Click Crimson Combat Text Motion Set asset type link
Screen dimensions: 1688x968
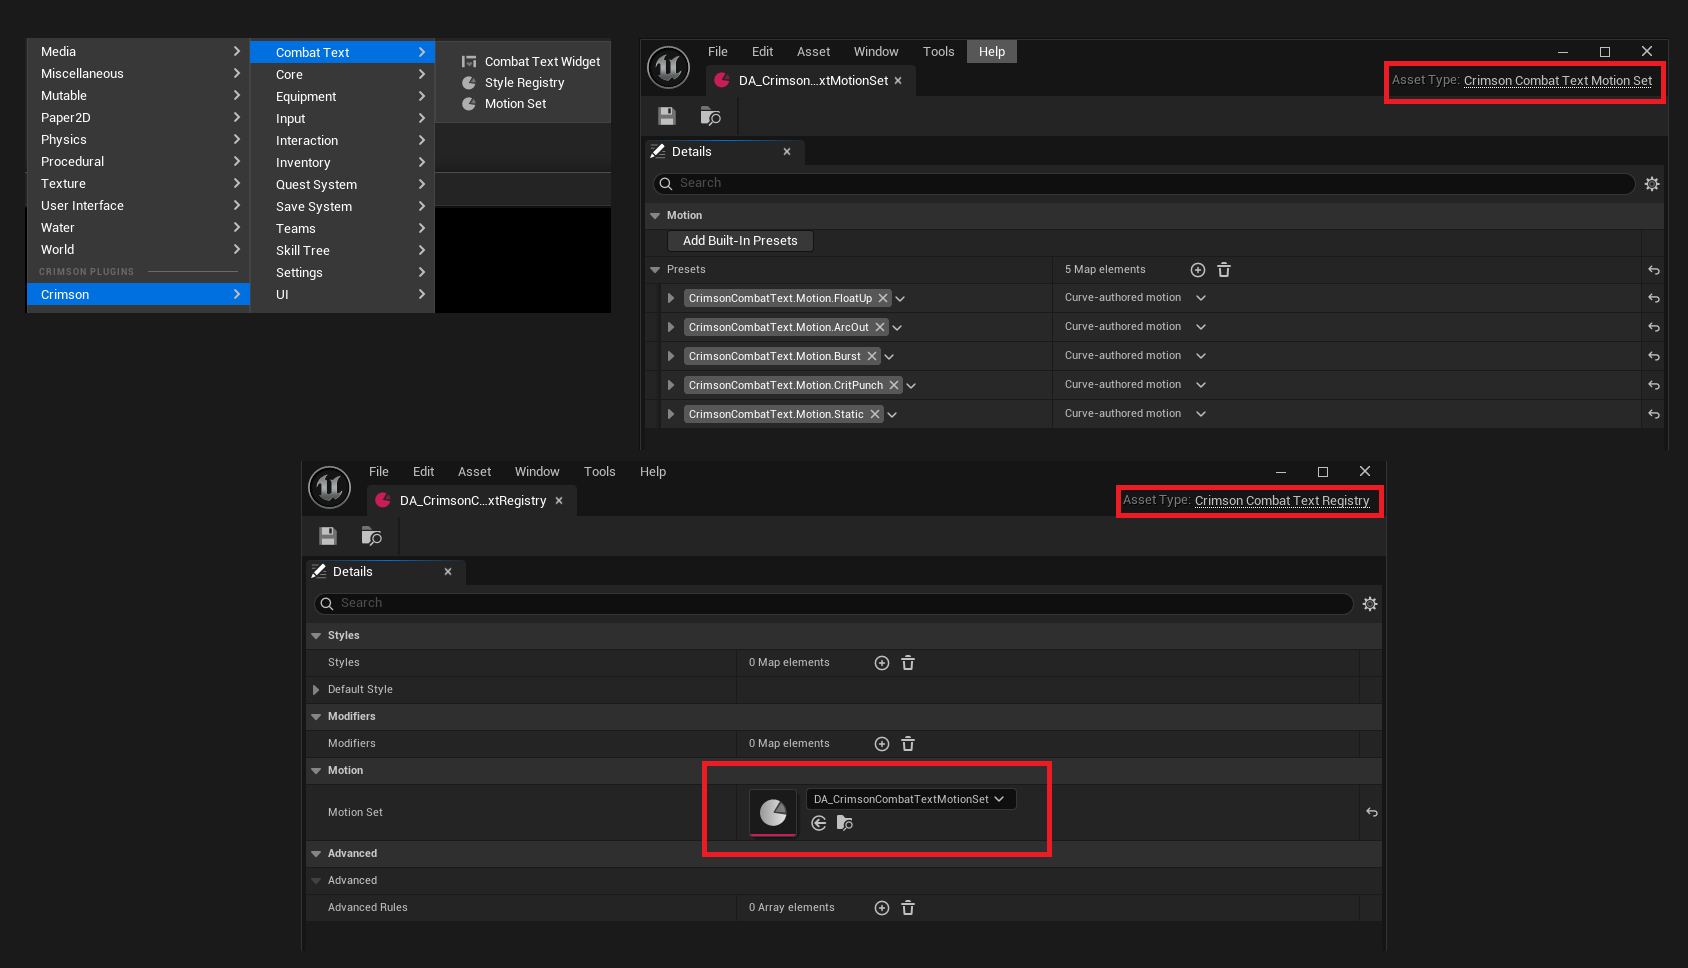point(1557,81)
